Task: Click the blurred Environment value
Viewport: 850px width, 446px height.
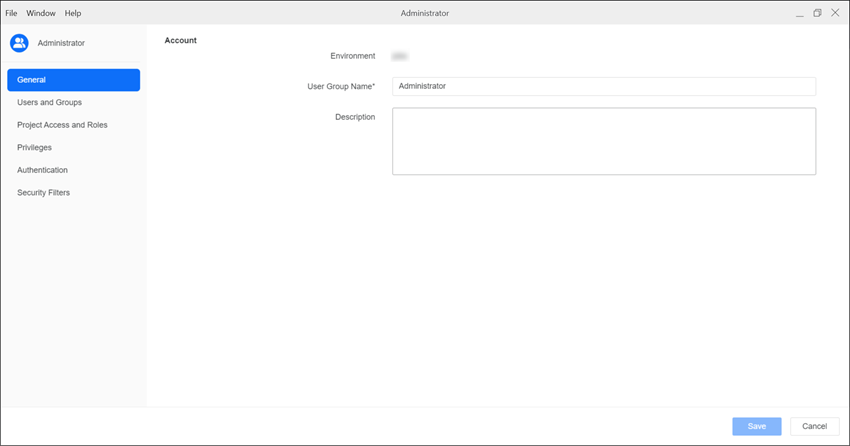Action: click(x=400, y=56)
